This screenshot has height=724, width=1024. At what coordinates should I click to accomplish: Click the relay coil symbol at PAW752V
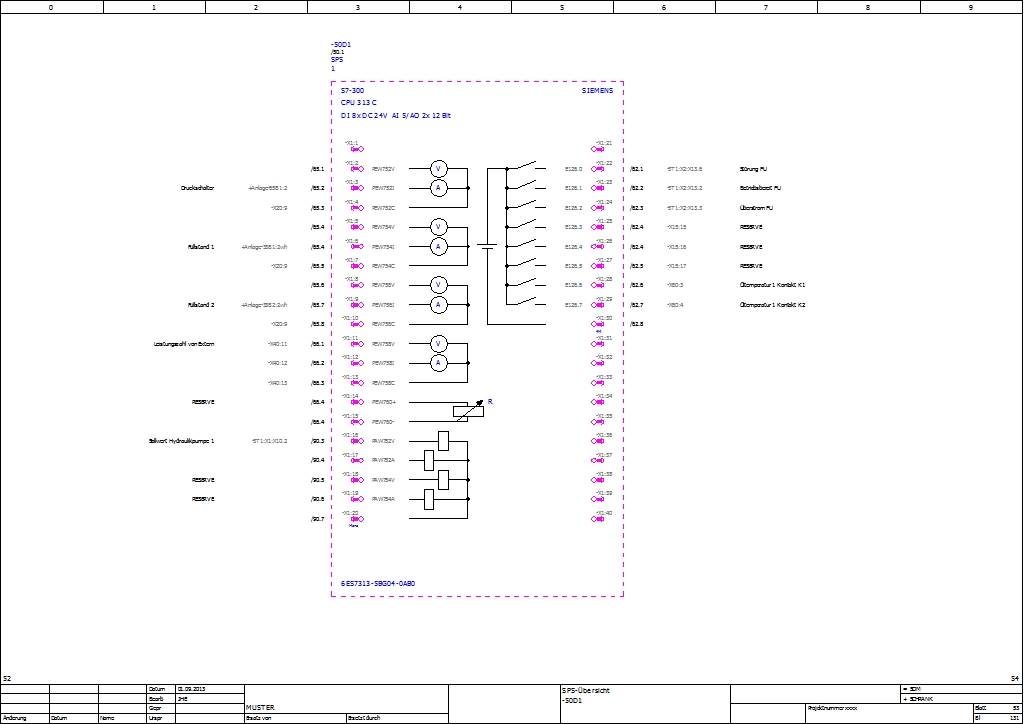point(443,440)
